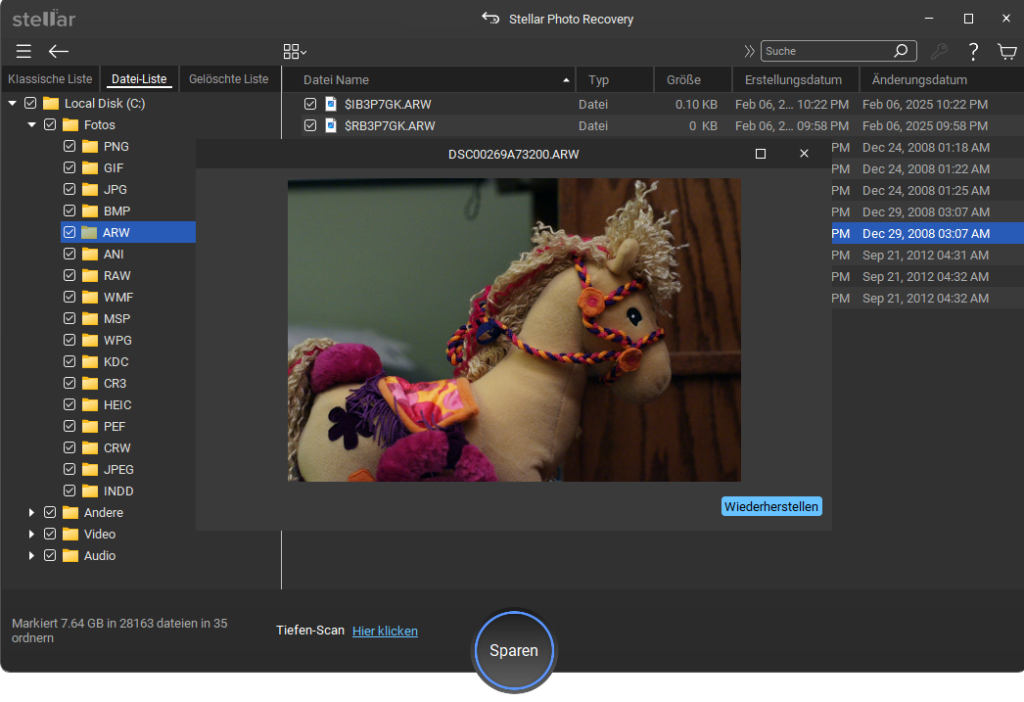The height and width of the screenshot is (702, 1024).
Task: Switch to Gelöschte Liste tab
Action: coord(229,79)
